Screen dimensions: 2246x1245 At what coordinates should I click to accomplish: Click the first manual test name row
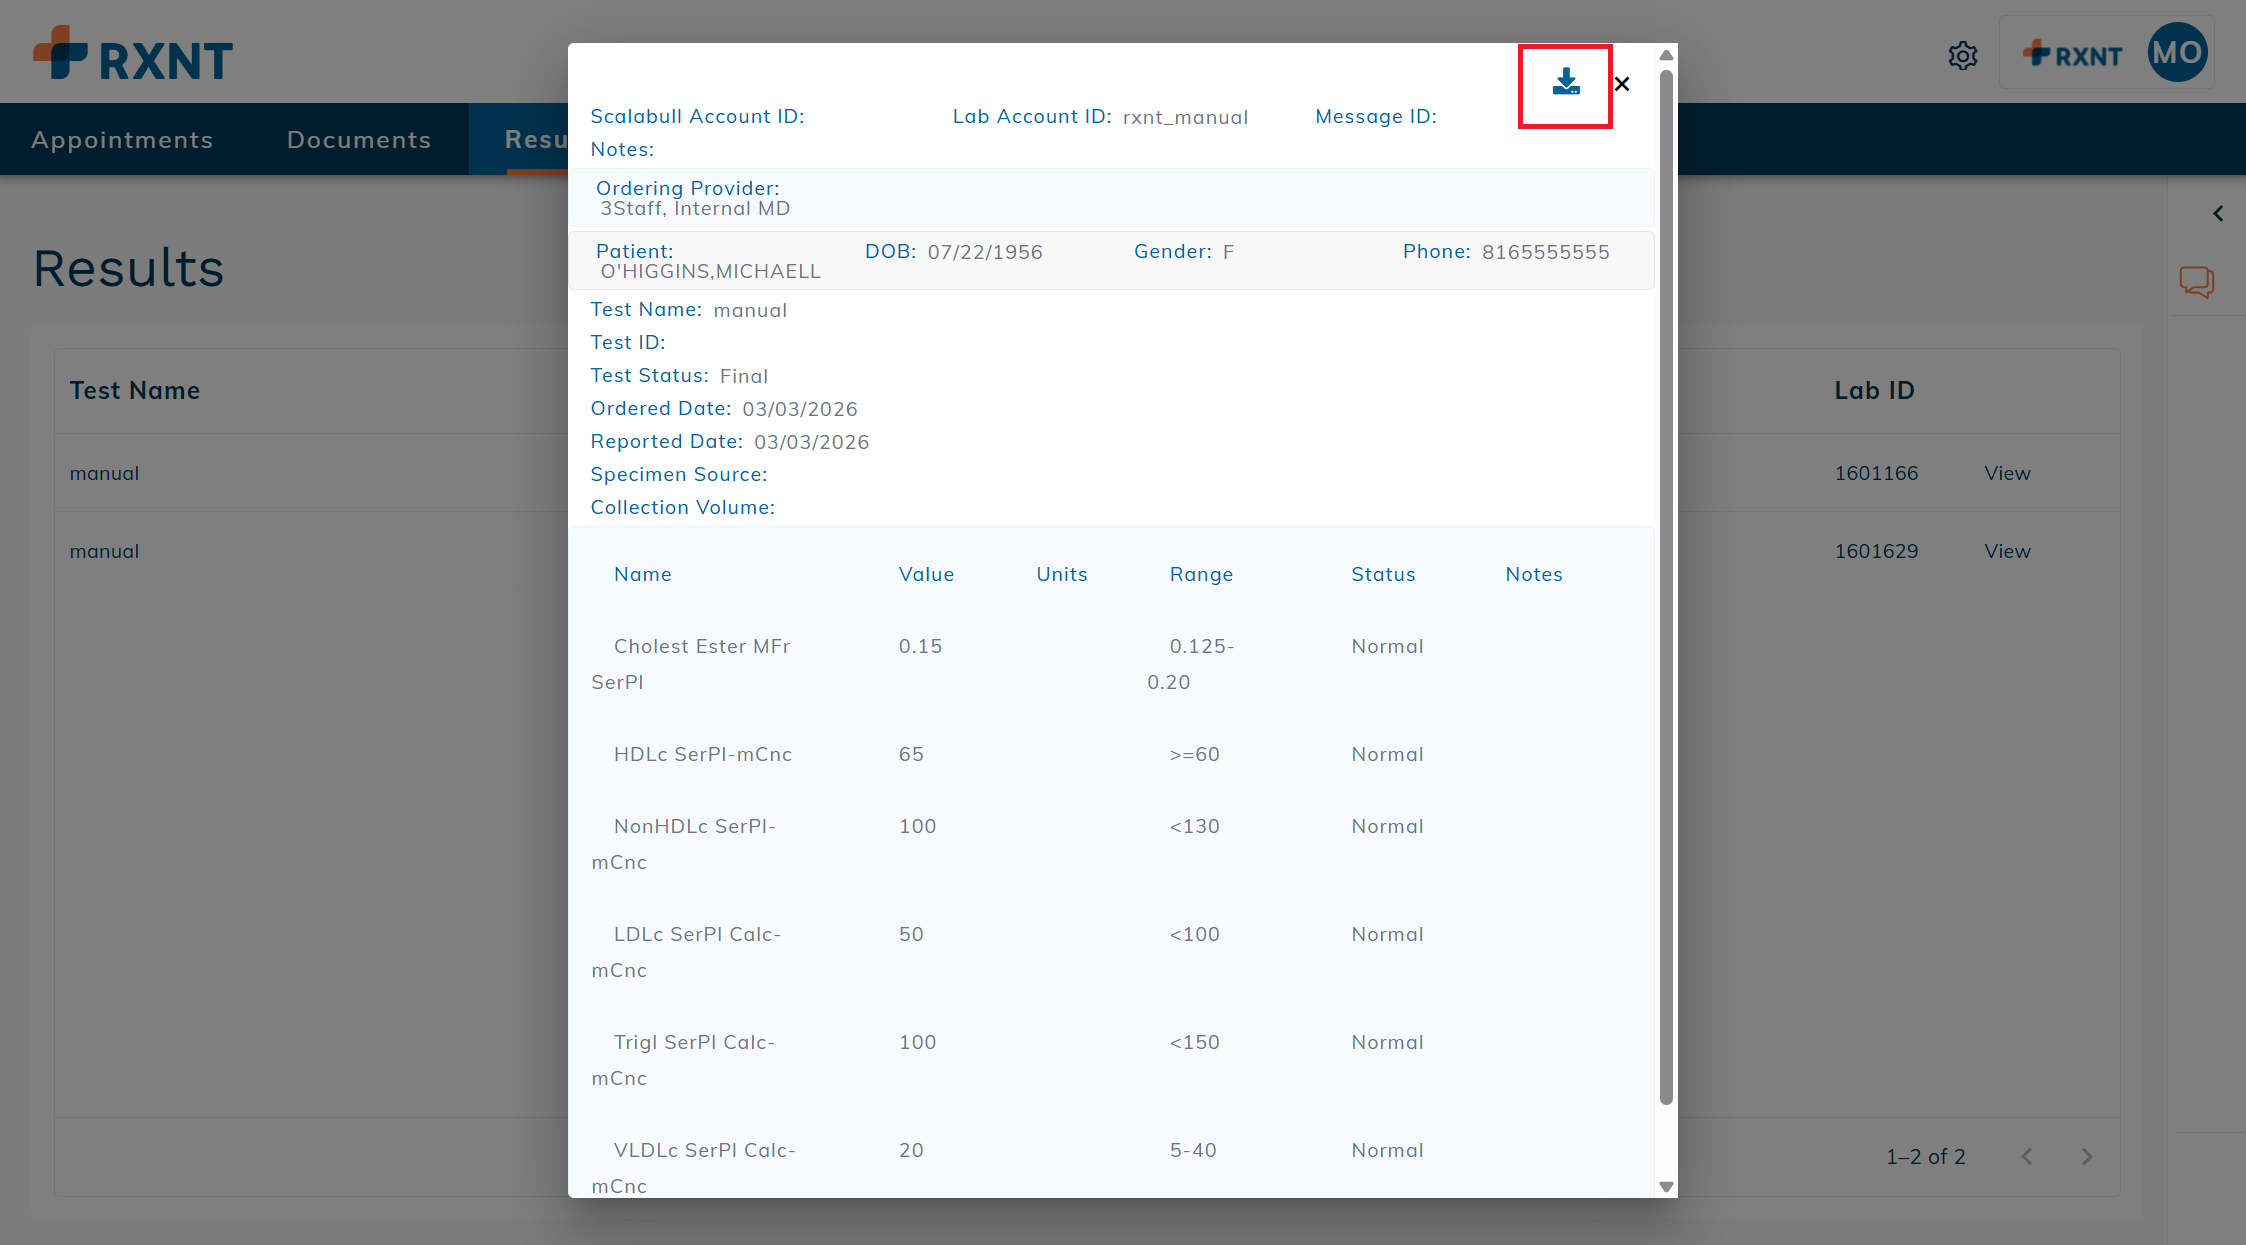(104, 473)
